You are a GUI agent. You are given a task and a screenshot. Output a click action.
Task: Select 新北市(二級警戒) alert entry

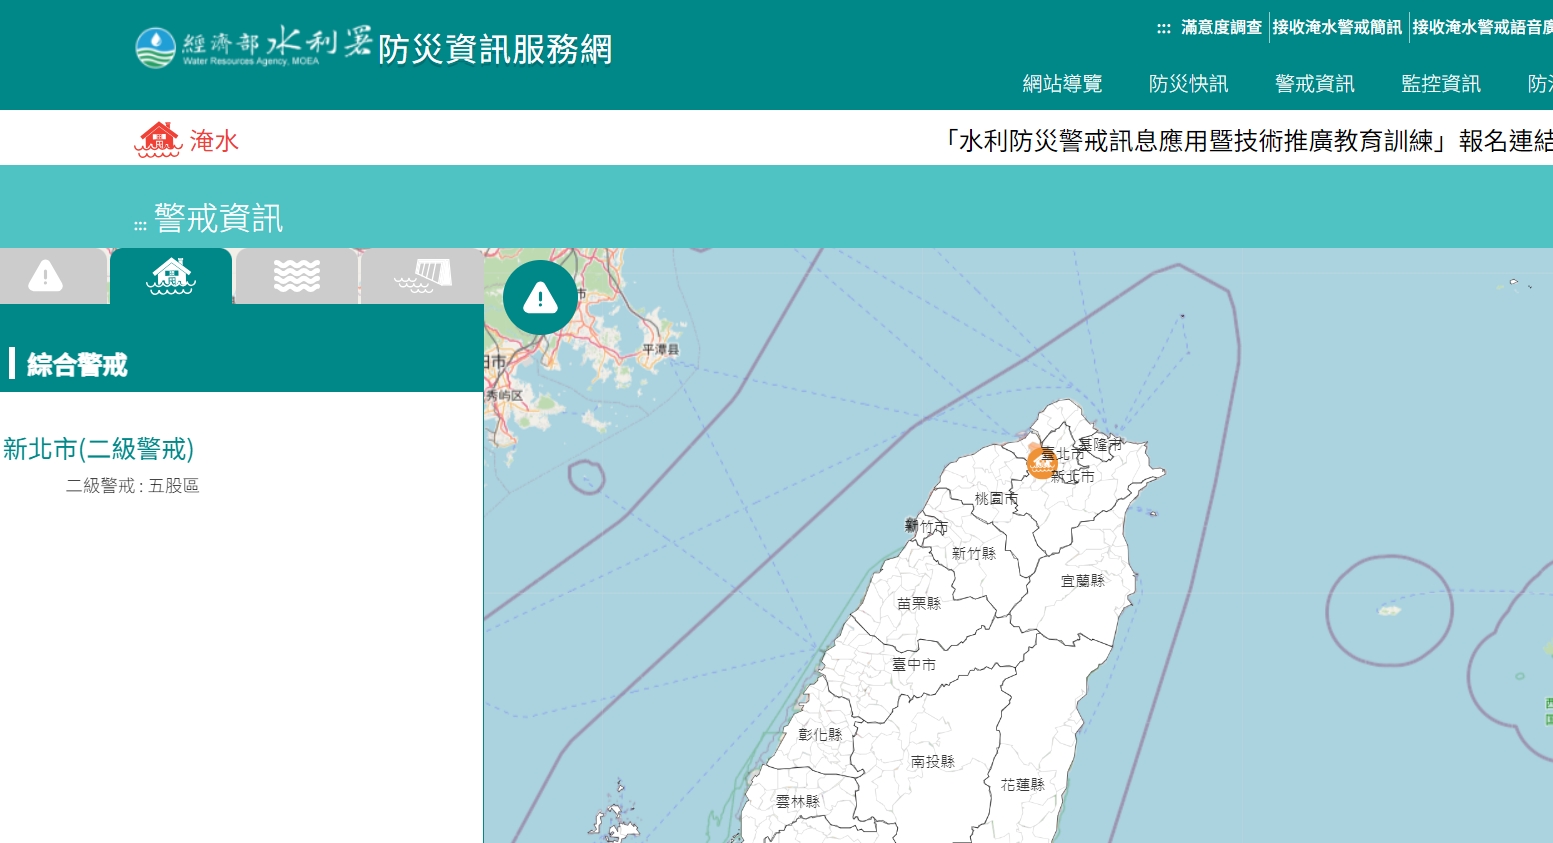point(98,449)
